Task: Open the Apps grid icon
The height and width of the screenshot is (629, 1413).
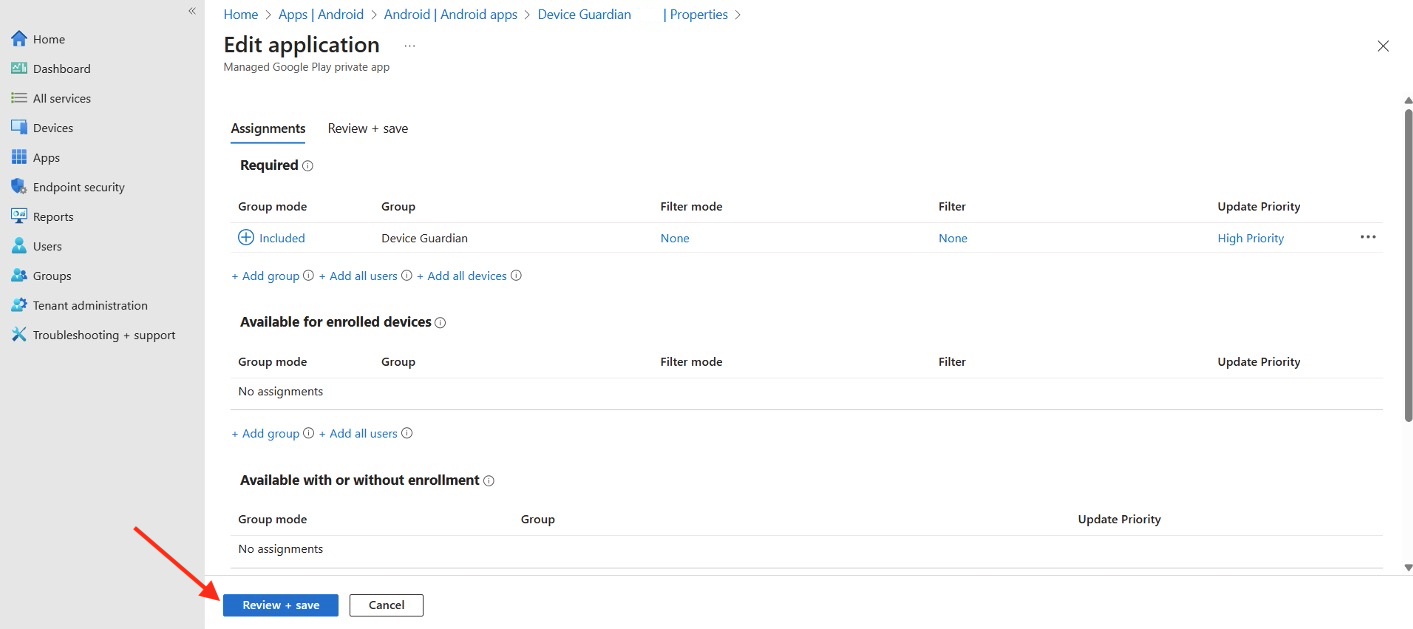Action: click(x=18, y=158)
